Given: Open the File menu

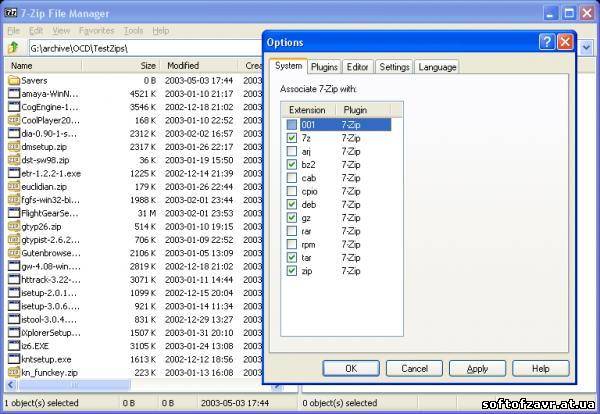Looking at the screenshot, I should point(13,31).
